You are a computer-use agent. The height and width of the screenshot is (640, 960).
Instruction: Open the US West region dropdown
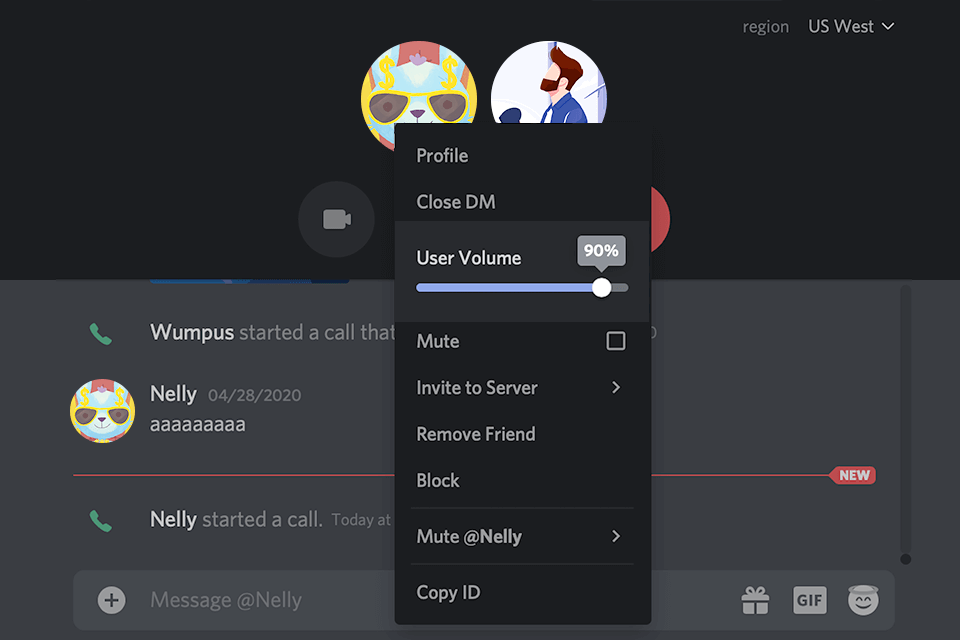(851, 26)
